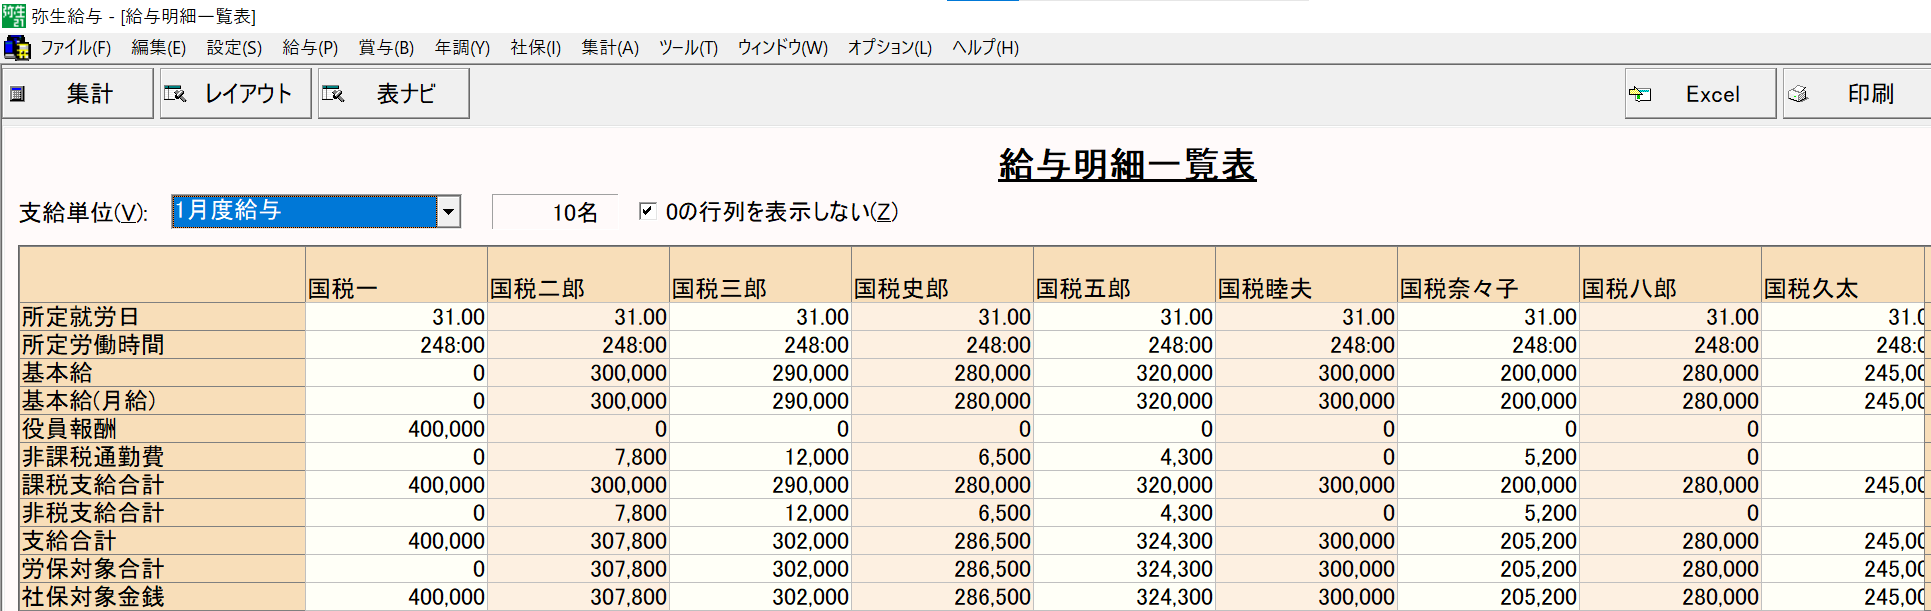This screenshot has width=1931, height=611.
Task: Select the 1月度給与 combo box field
Action: pyautogui.click(x=304, y=211)
